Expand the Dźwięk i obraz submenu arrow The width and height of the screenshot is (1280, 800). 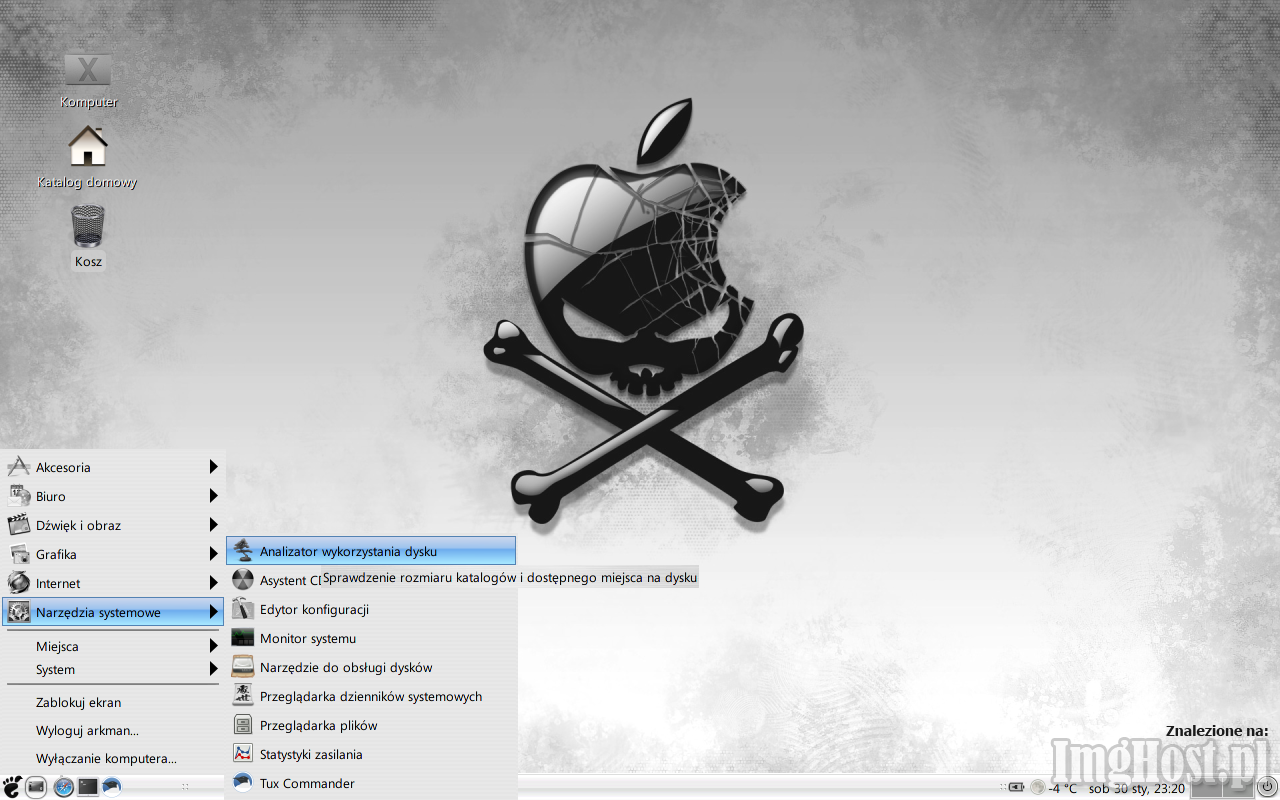pyautogui.click(x=213, y=525)
